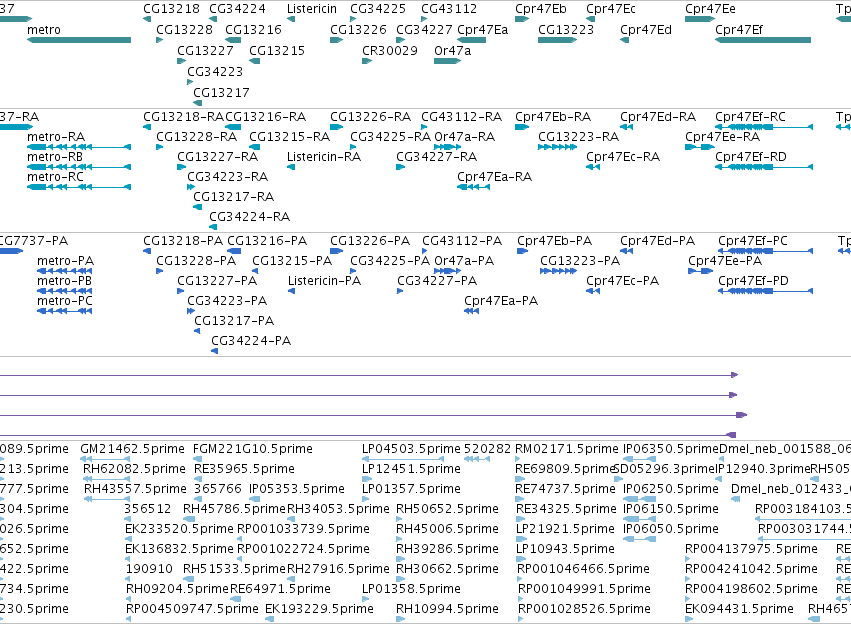Click the metro-RC transcript label
The height and width of the screenshot is (624, 851).
(x=55, y=177)
